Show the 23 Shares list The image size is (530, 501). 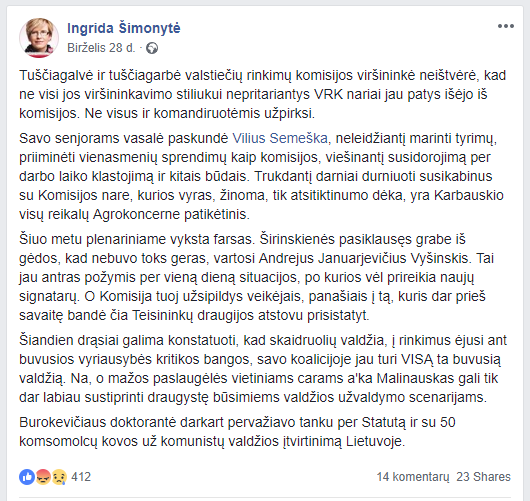coord(483,477)
